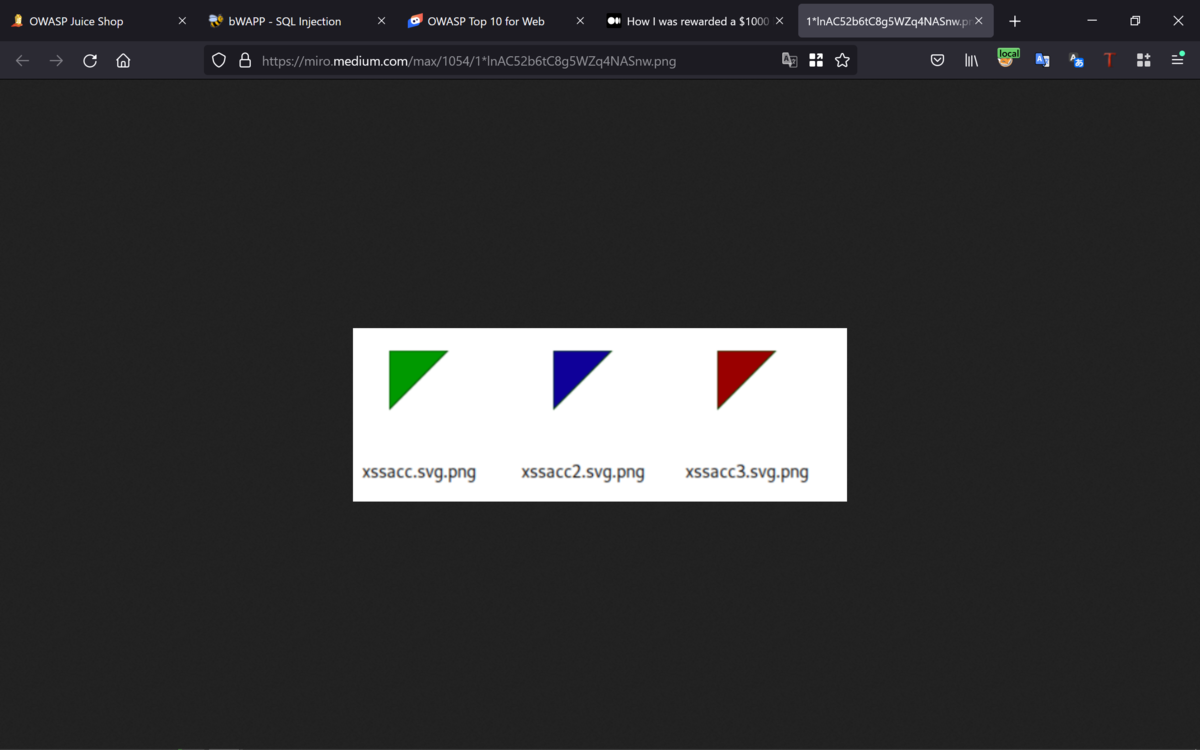The height and width of the screenshot is (750, 1200).
Task: Go forward to the next page
Action: point(56,61)
